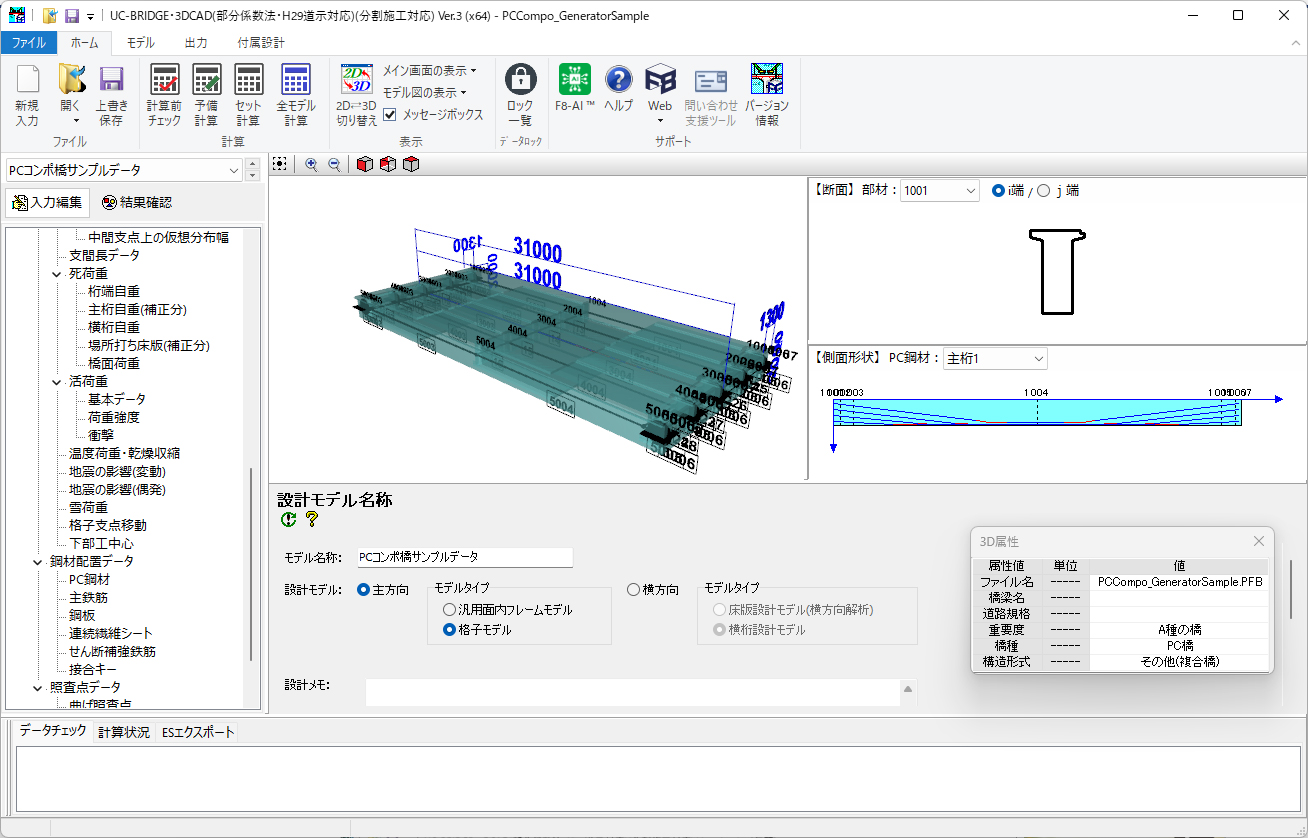Select the 横方向 radio button

click(x=634, y=590)
